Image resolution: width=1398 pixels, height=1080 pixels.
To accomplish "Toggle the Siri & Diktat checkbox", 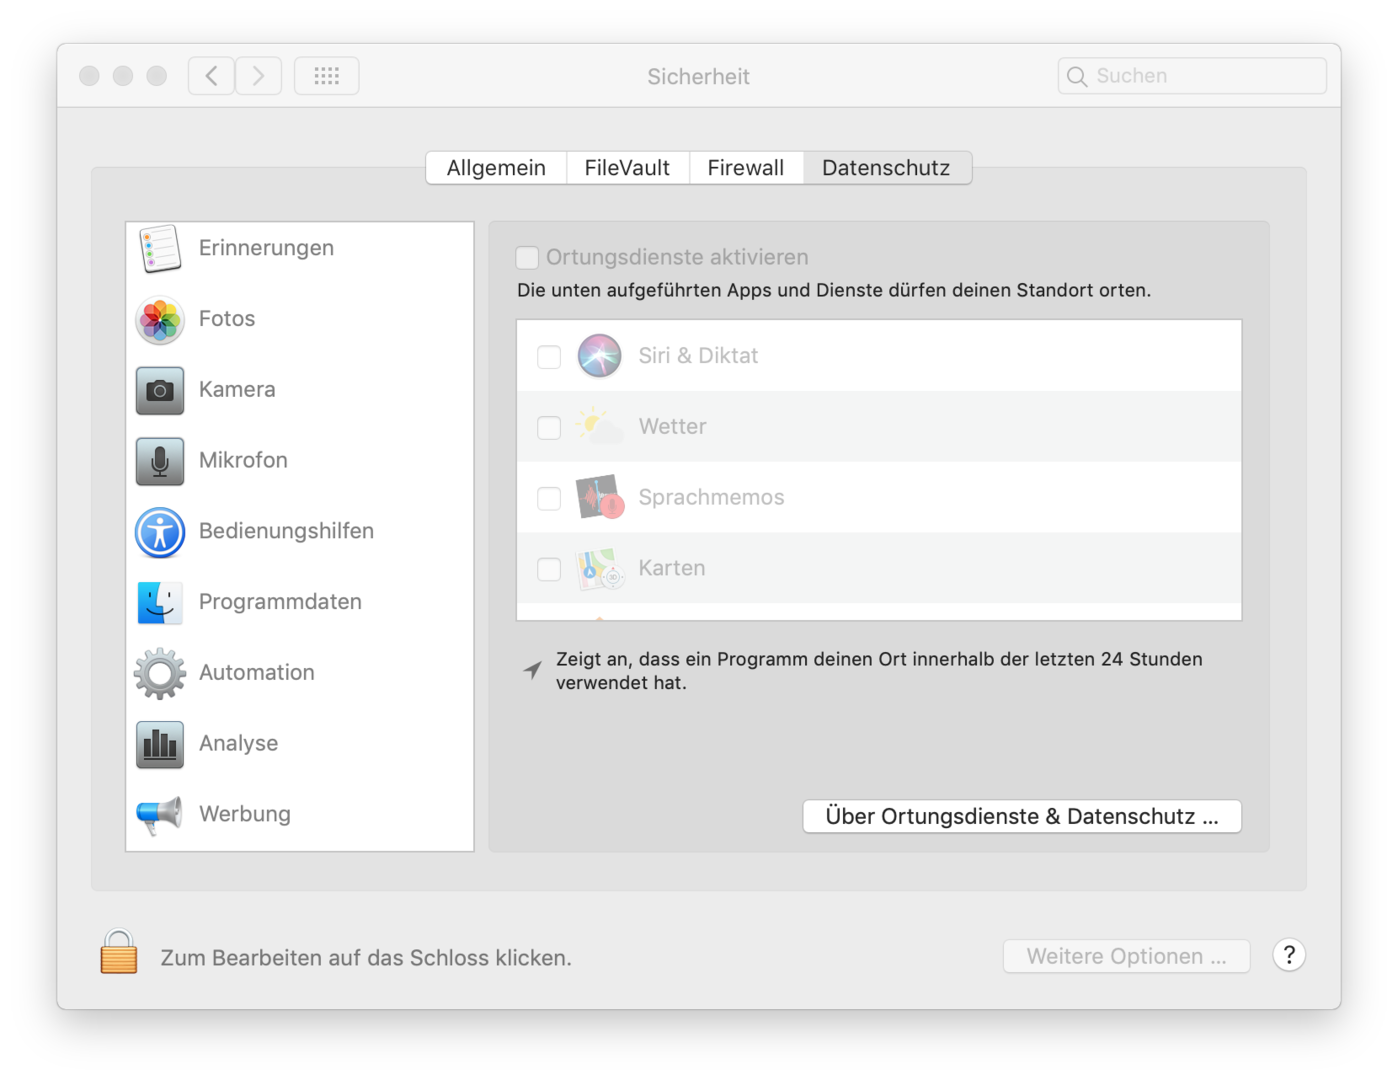I will (549, 357).
